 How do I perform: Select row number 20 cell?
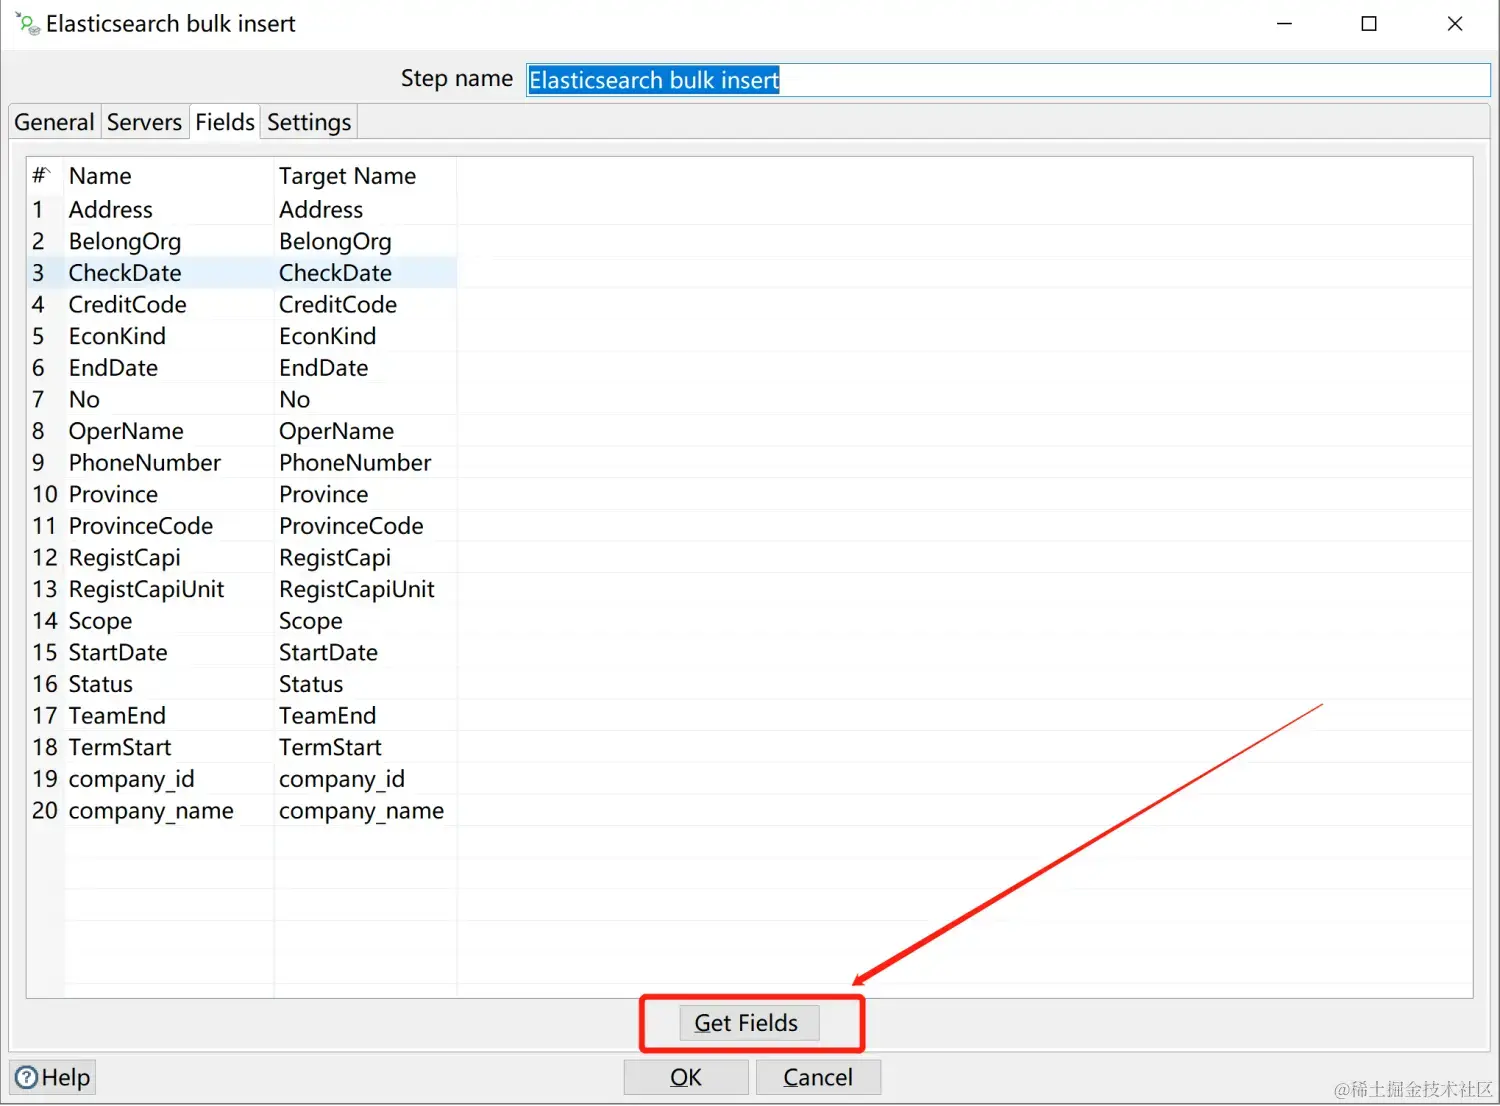coord(45,811)
